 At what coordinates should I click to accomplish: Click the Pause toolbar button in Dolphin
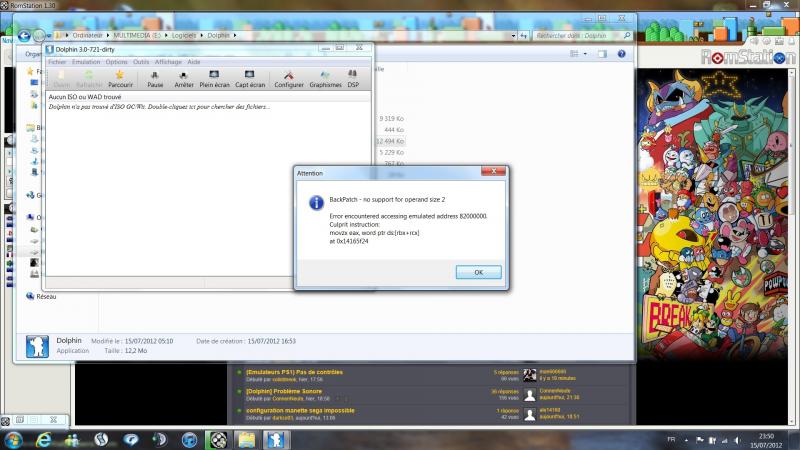(155, 79)
